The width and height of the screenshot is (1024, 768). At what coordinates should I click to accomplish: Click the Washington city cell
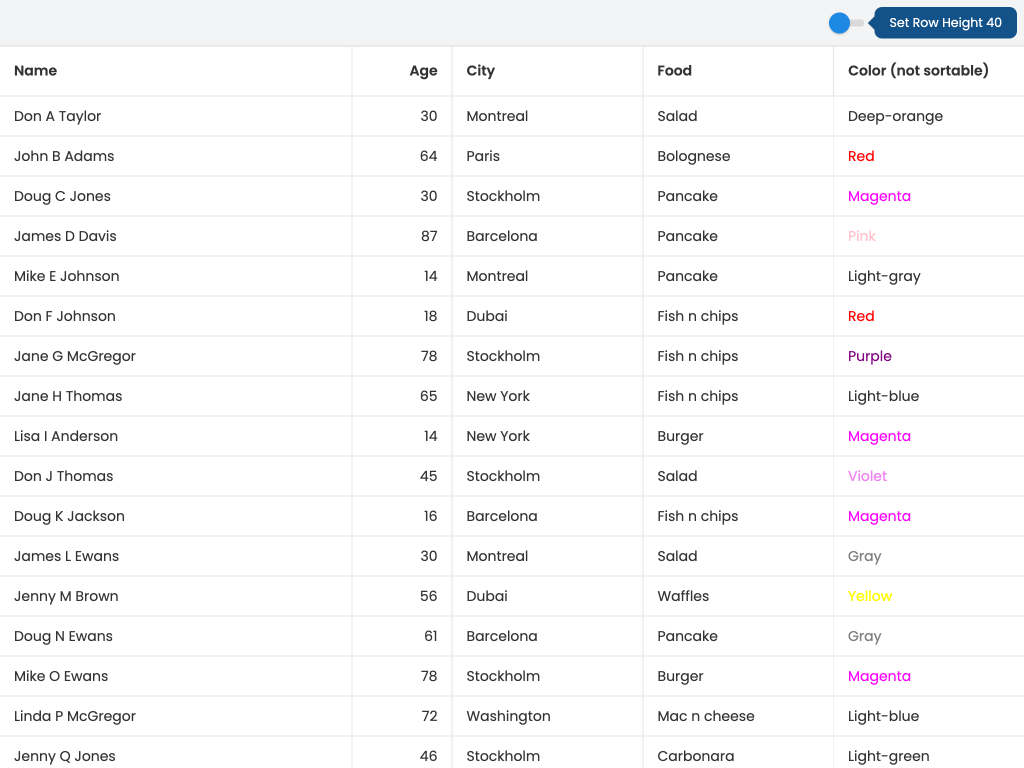[508, 716]
